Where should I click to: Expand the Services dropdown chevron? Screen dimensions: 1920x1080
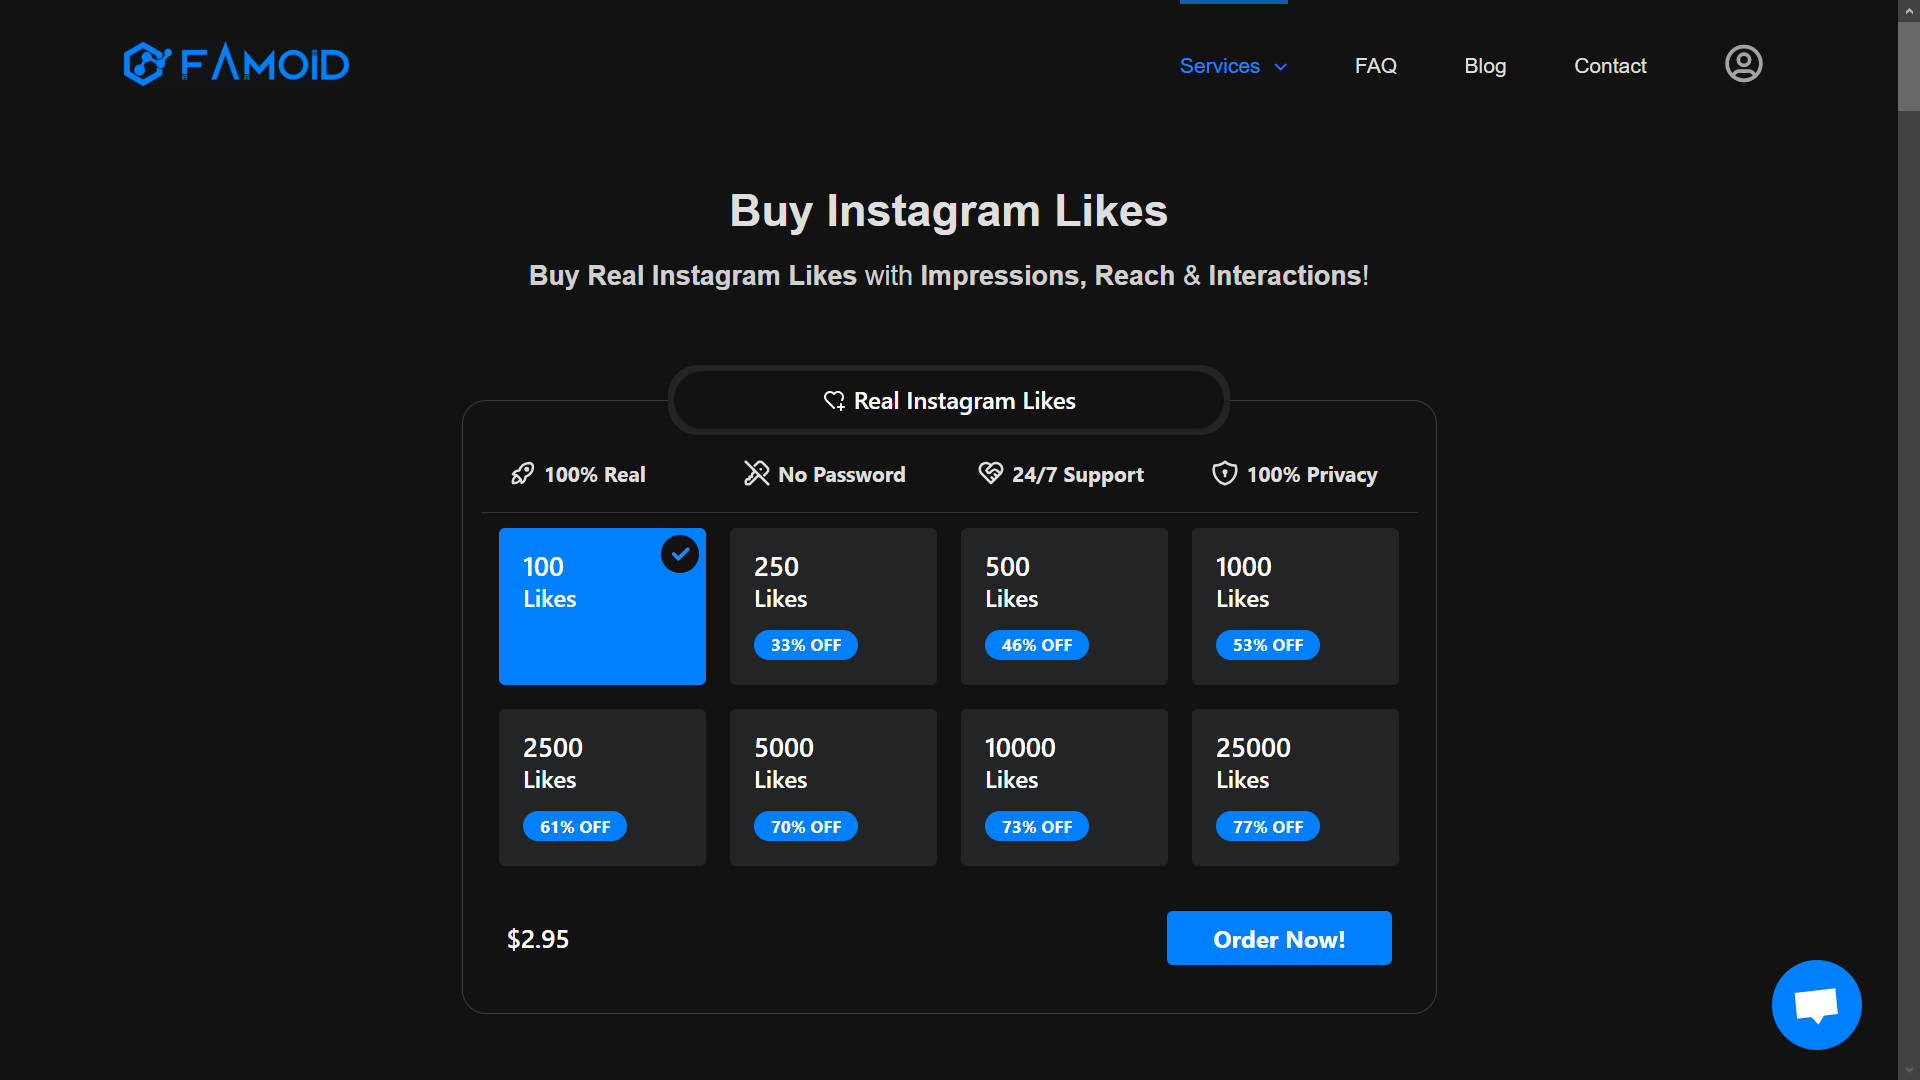pyautogui.click(x=1281, y=67)
